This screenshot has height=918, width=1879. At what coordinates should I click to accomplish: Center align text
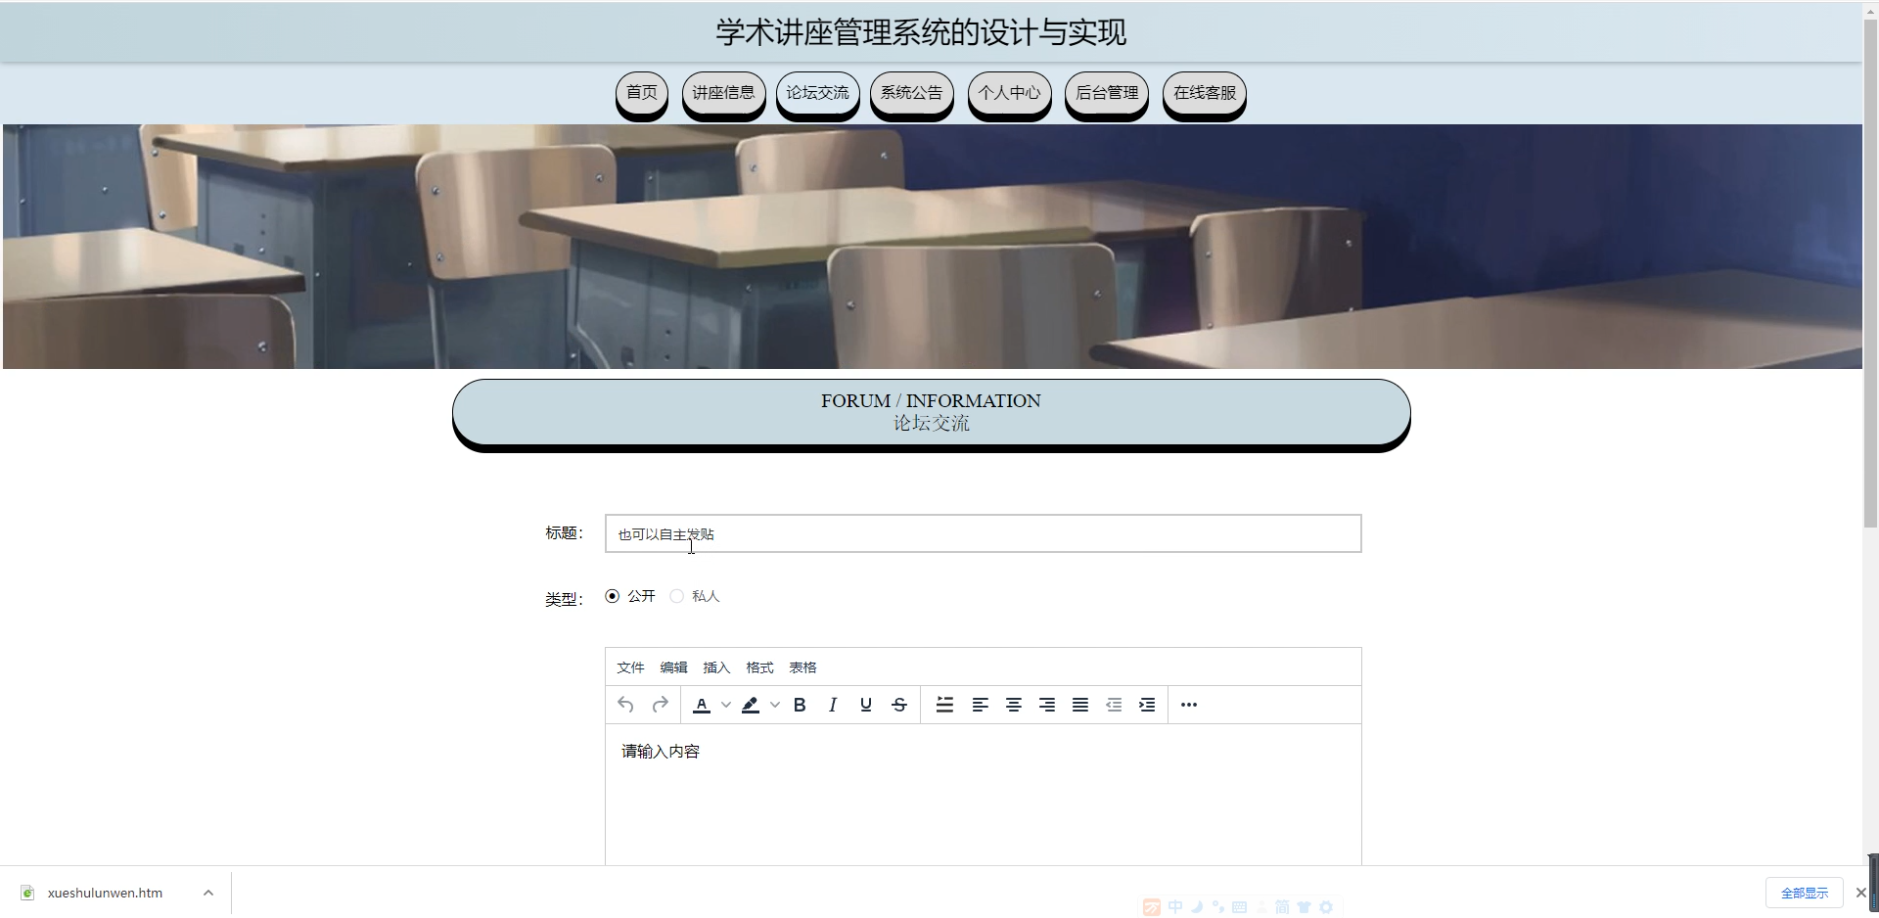(x=1013, y=705)
